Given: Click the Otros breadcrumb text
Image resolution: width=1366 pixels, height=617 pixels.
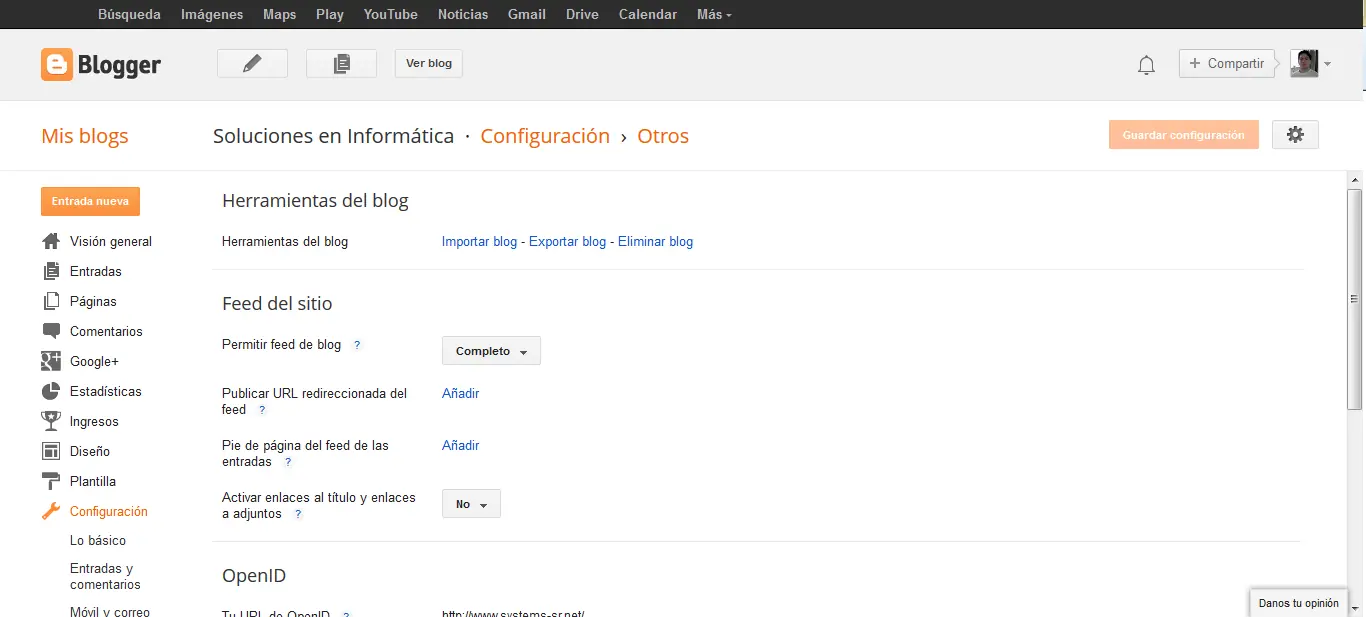Looking at the screenshot, I should [x=663, y=136].
